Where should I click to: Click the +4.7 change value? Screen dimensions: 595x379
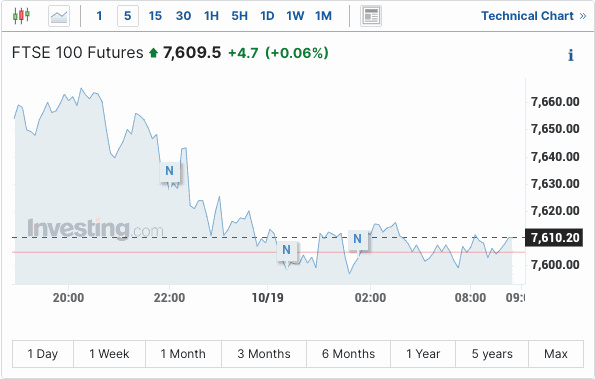(243, 53)
